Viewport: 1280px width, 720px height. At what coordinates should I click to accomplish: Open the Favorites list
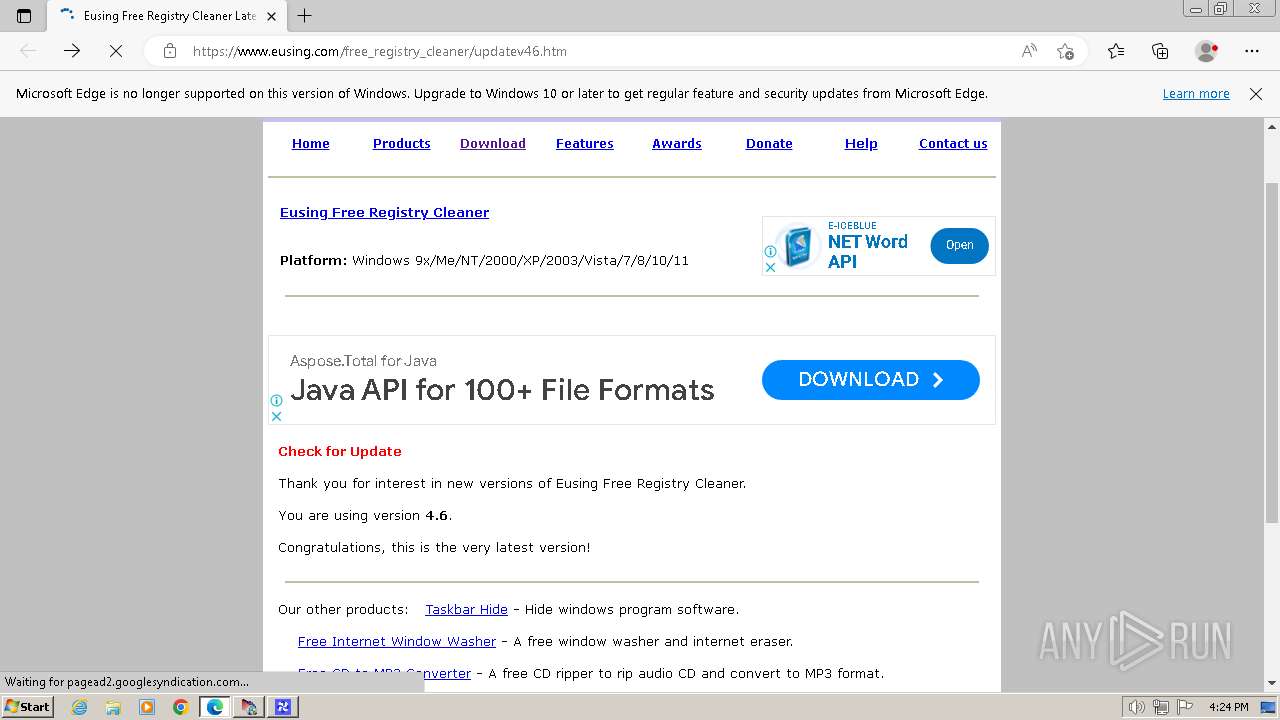pyautogui.click(x=1116, y=51)
